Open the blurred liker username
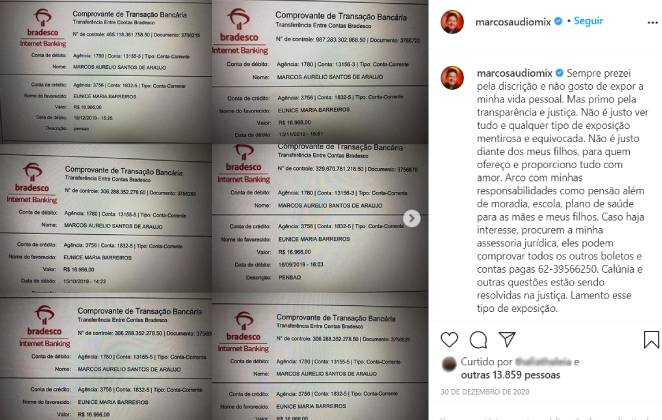 pos(543,361)
